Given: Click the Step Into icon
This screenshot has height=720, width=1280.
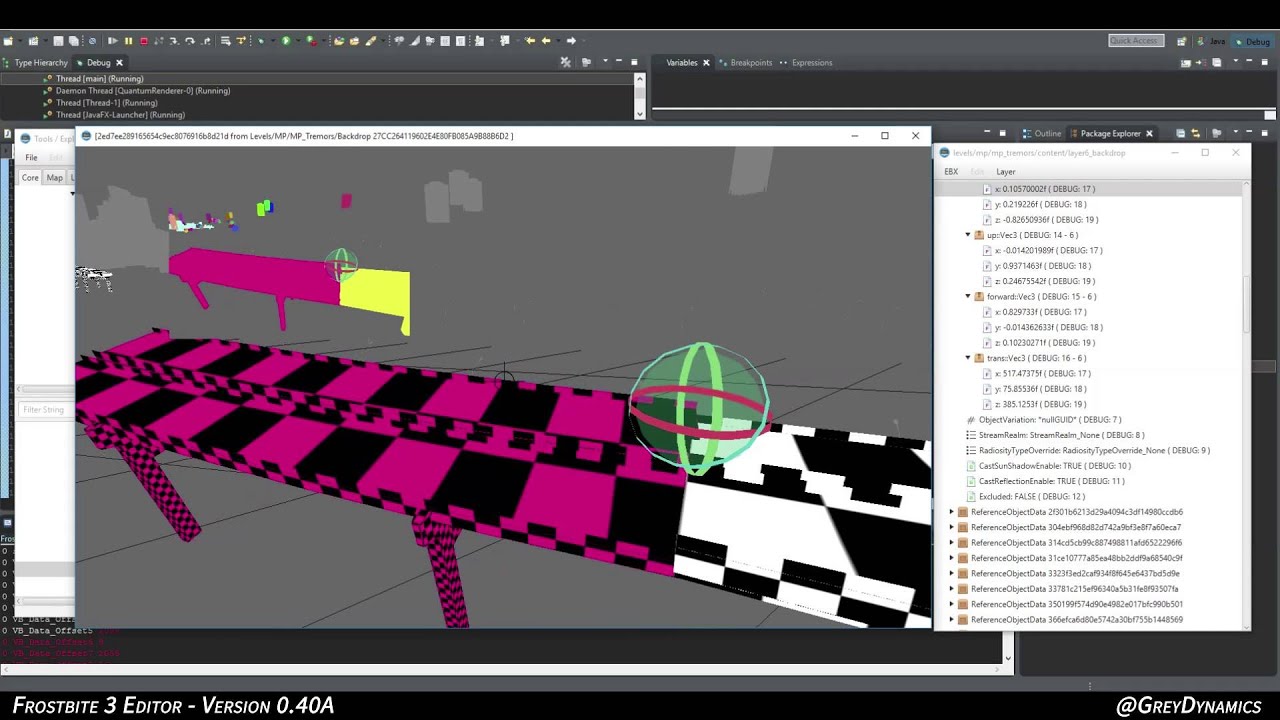Looking at the screenshot, I should [x=174, y=41].
